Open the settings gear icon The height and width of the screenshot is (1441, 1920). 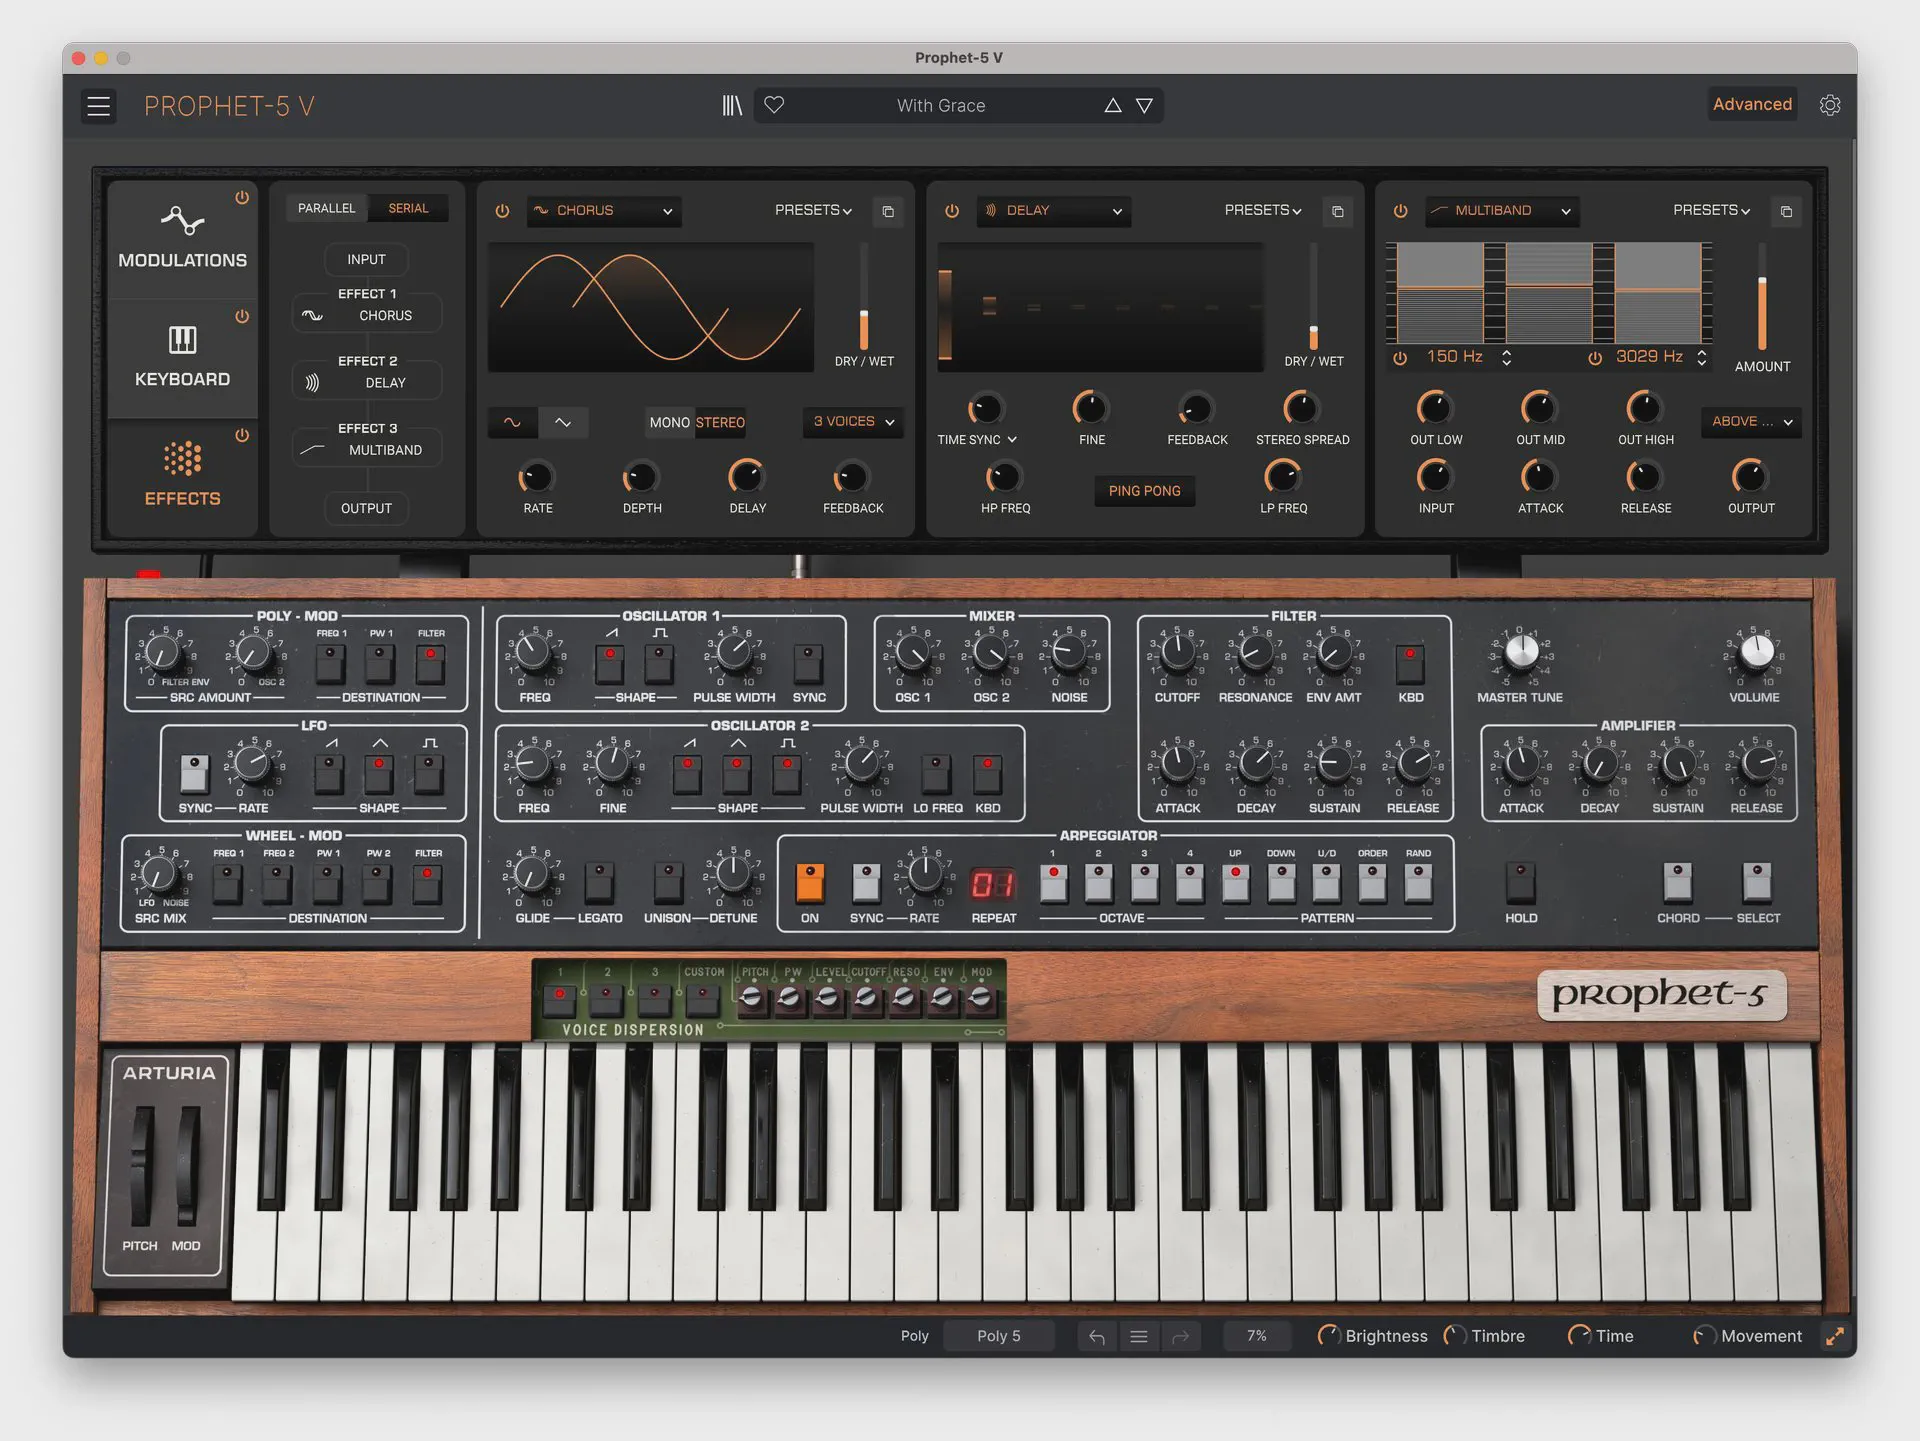(1830, 105)
